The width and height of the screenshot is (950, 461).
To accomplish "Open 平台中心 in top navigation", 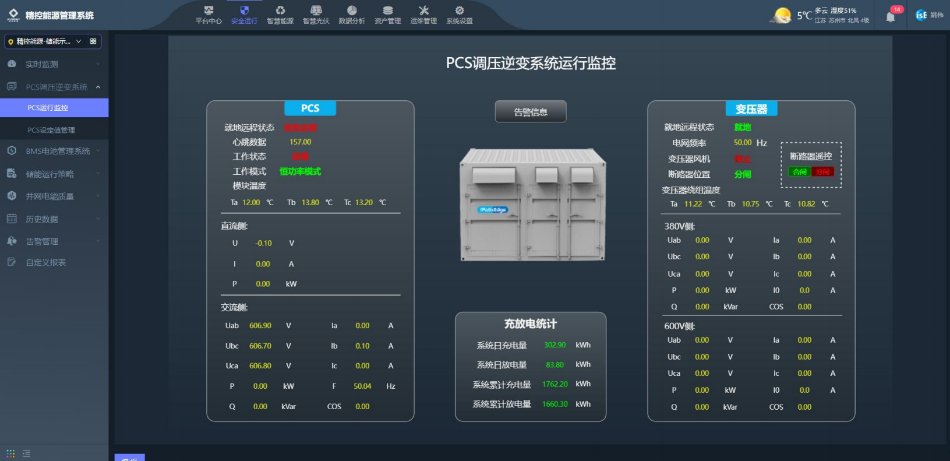I will (207, 14).
